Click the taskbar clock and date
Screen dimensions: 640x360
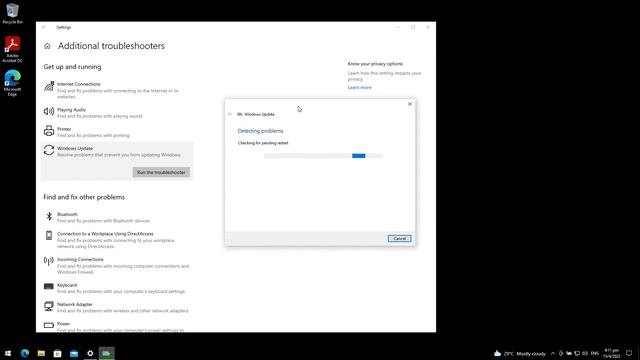pyautogui.click(x=611, y=353)
